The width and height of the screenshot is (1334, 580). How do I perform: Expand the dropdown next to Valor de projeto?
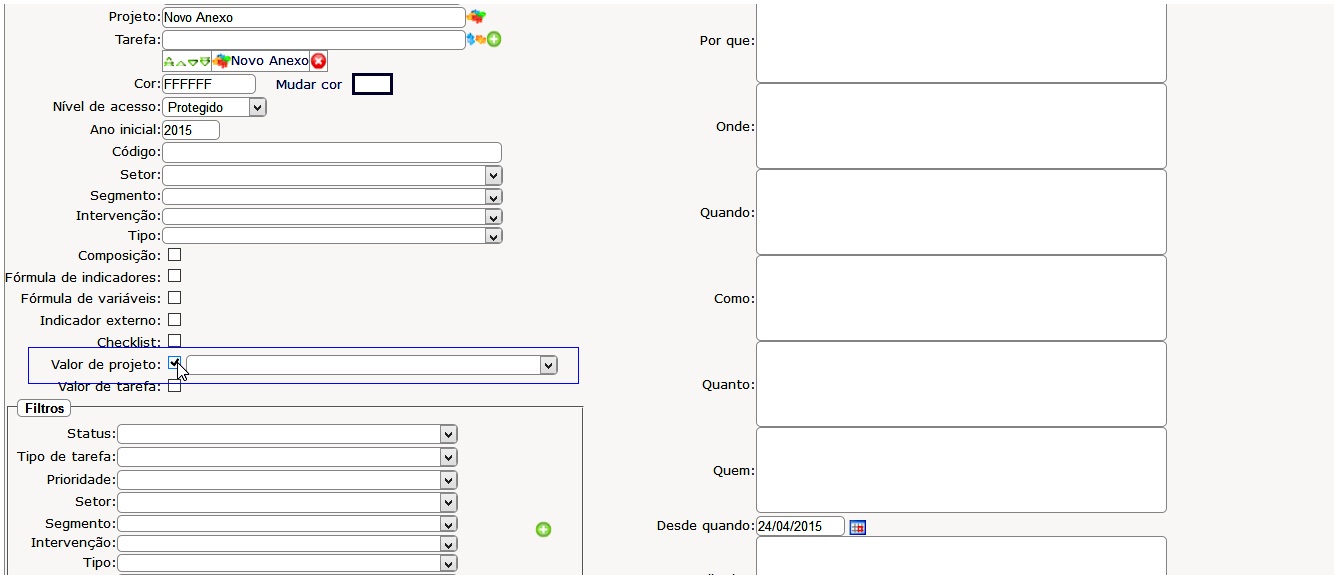click(371, 366)
